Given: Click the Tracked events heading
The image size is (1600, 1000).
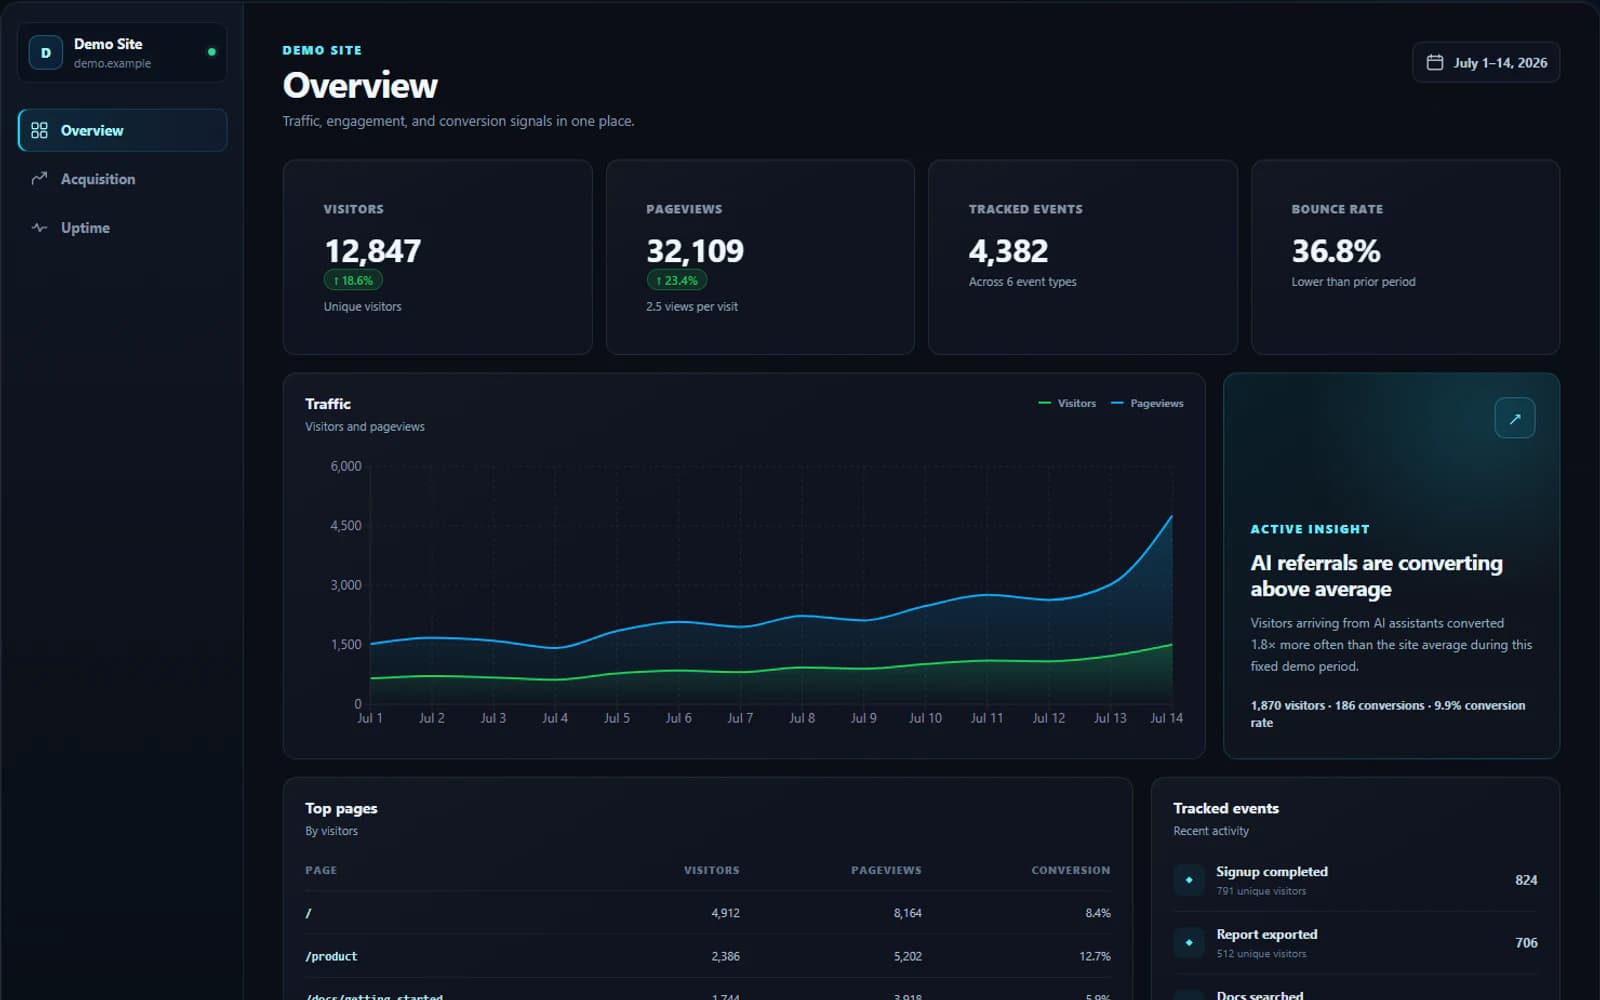Looking at the screenshot, I should (x=1226, y=808).
